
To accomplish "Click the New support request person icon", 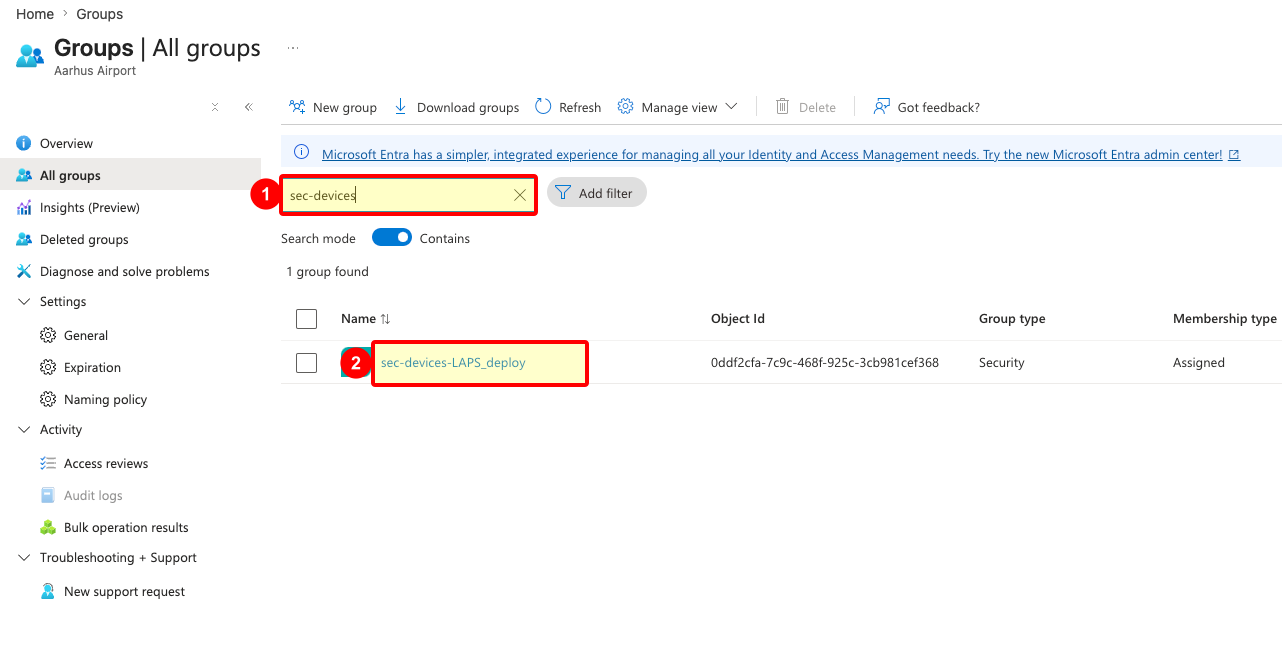I will tap(48, 591).
